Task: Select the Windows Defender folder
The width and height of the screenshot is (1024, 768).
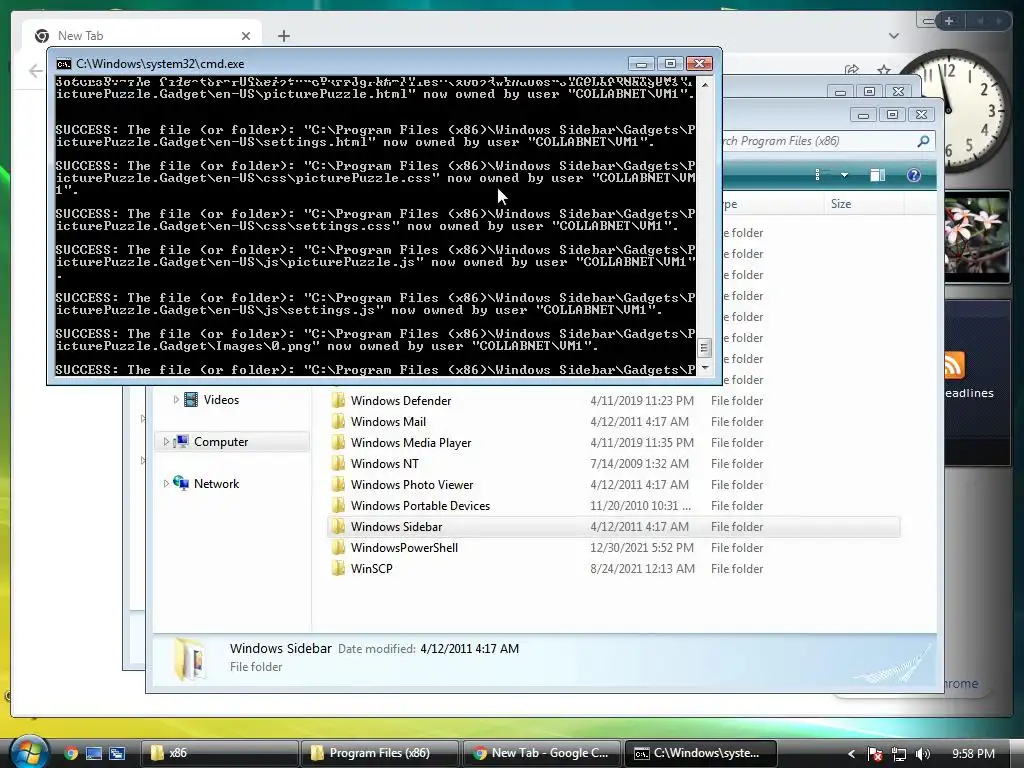Action: coord(400,401)
